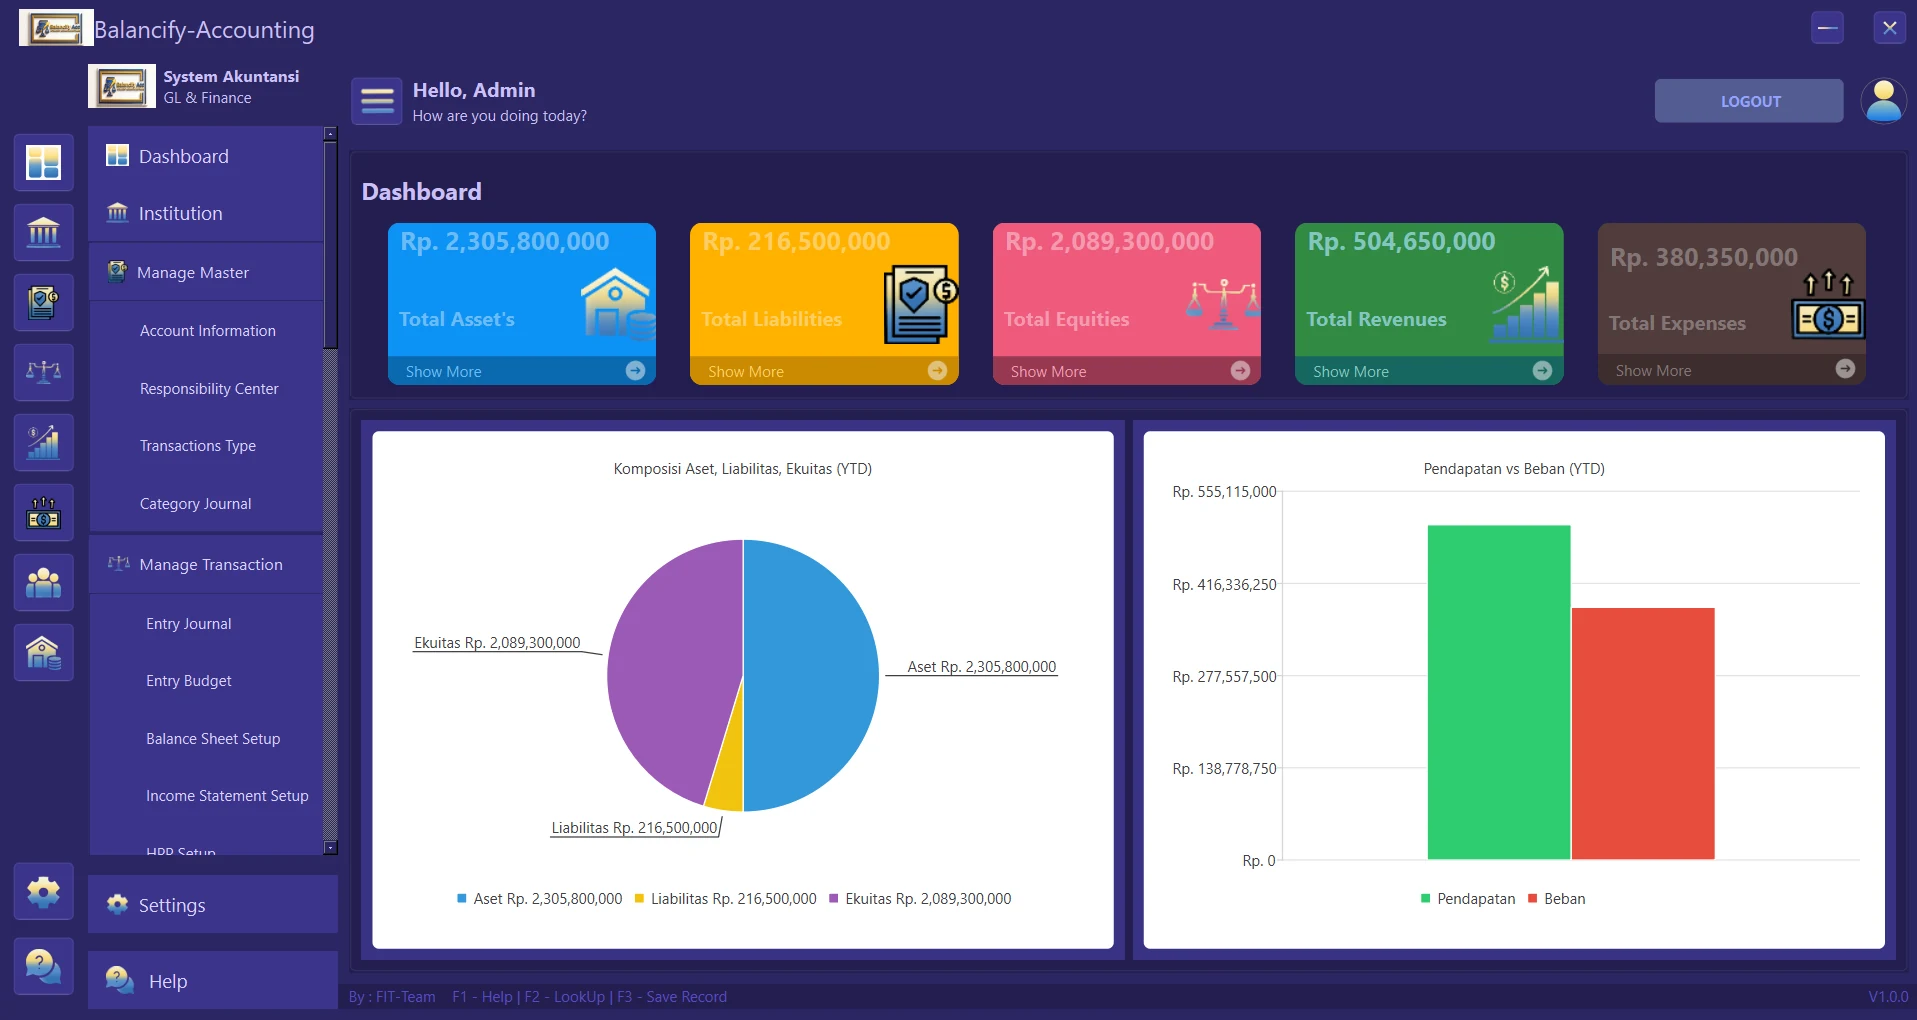
Task: Click the cash icon on Total Expenses card
Action: [x=1827, y=304]
